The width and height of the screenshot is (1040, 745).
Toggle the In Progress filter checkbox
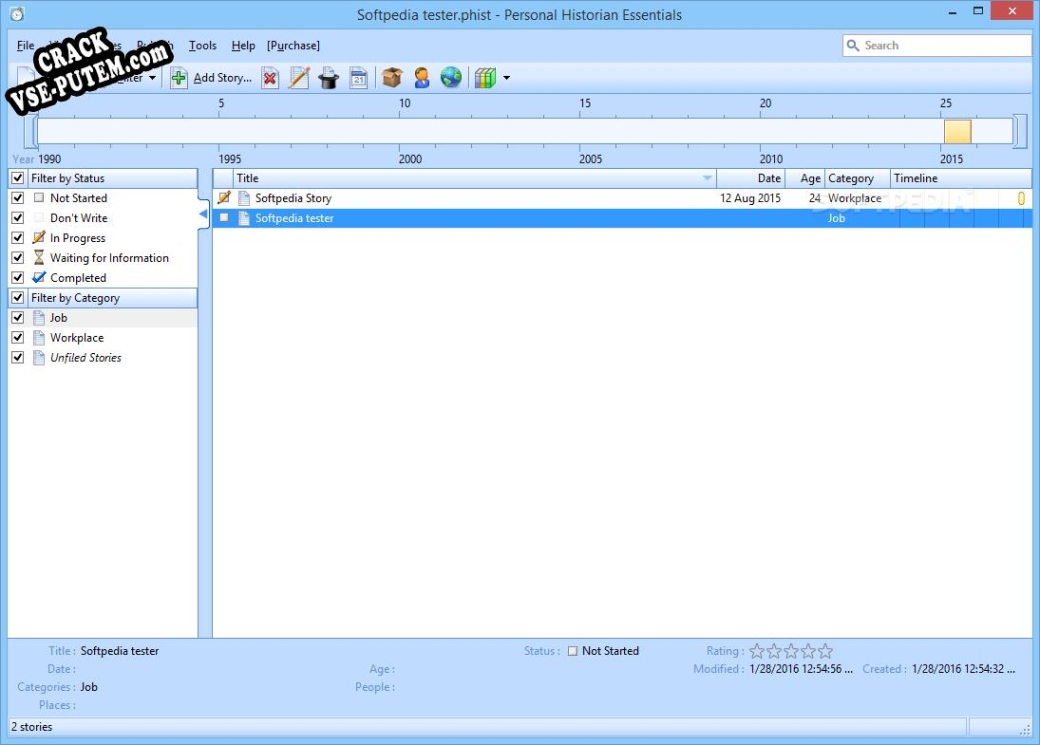[18, 237]
